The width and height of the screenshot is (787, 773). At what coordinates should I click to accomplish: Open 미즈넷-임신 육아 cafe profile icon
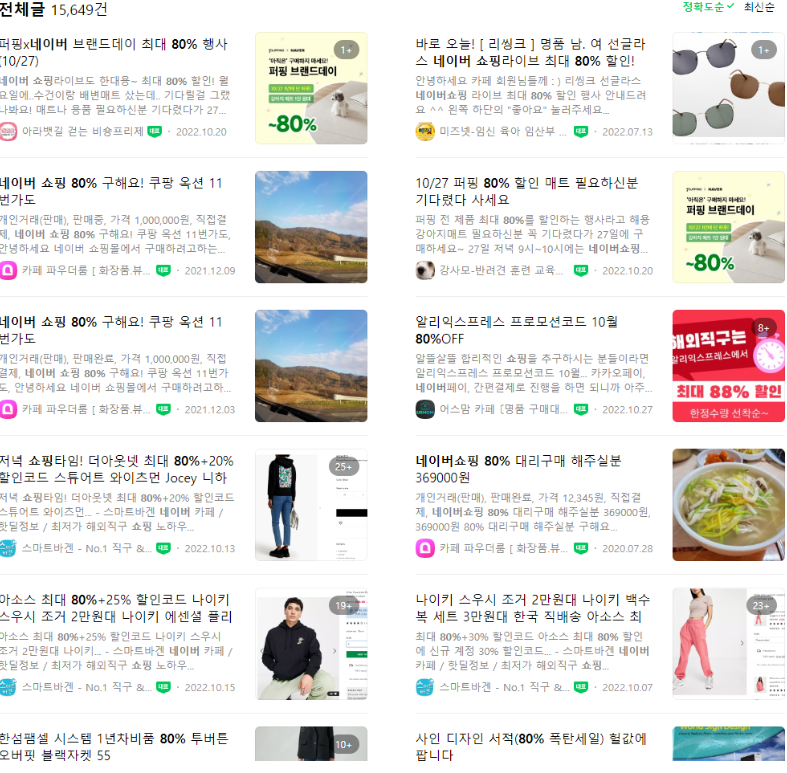click(x=425, y=132)
